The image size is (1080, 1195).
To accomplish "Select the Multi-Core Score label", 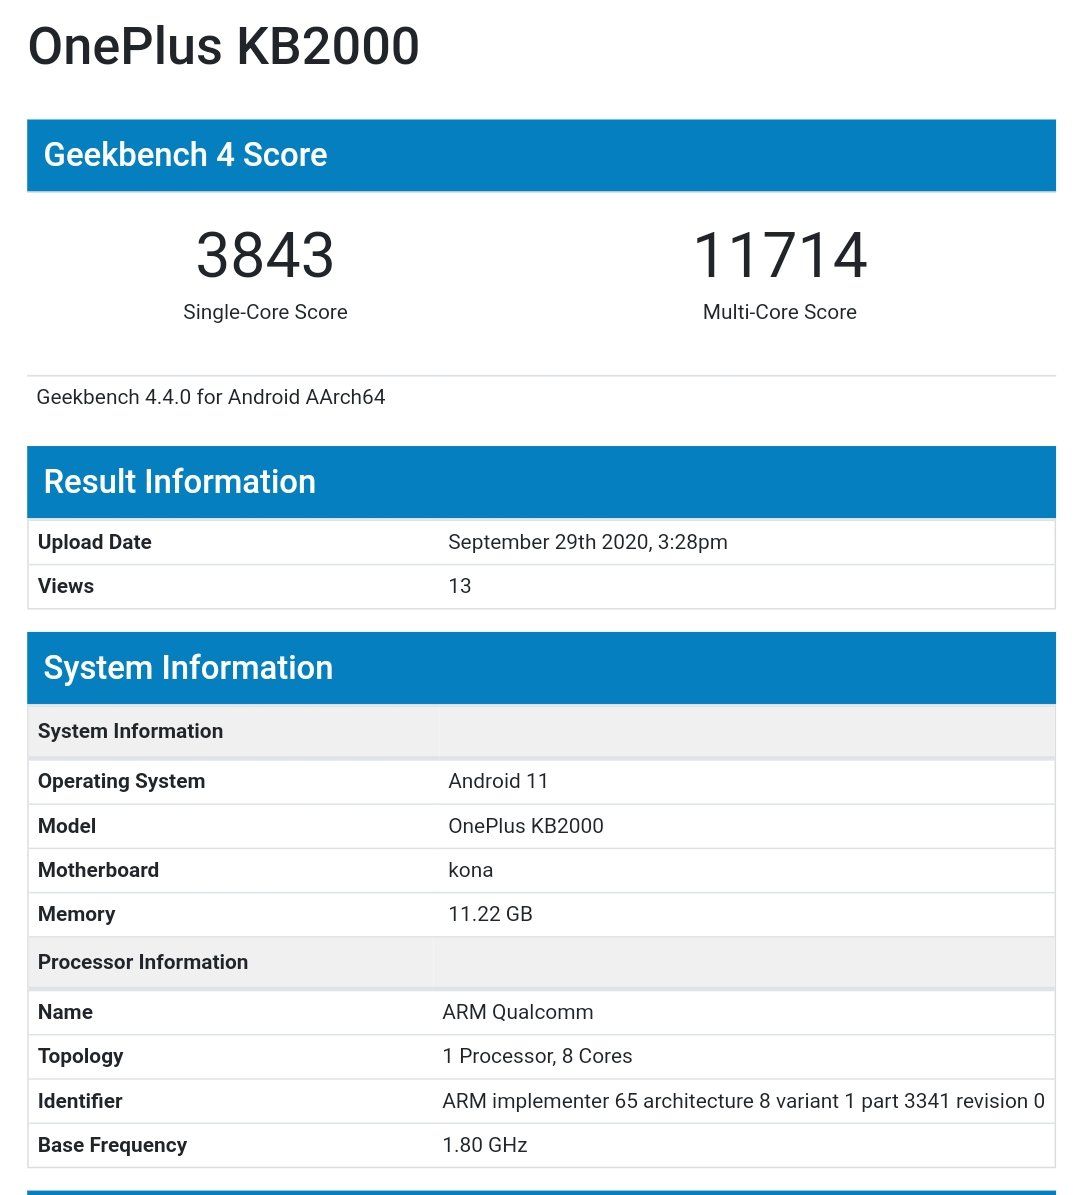I will click(779, 312).
